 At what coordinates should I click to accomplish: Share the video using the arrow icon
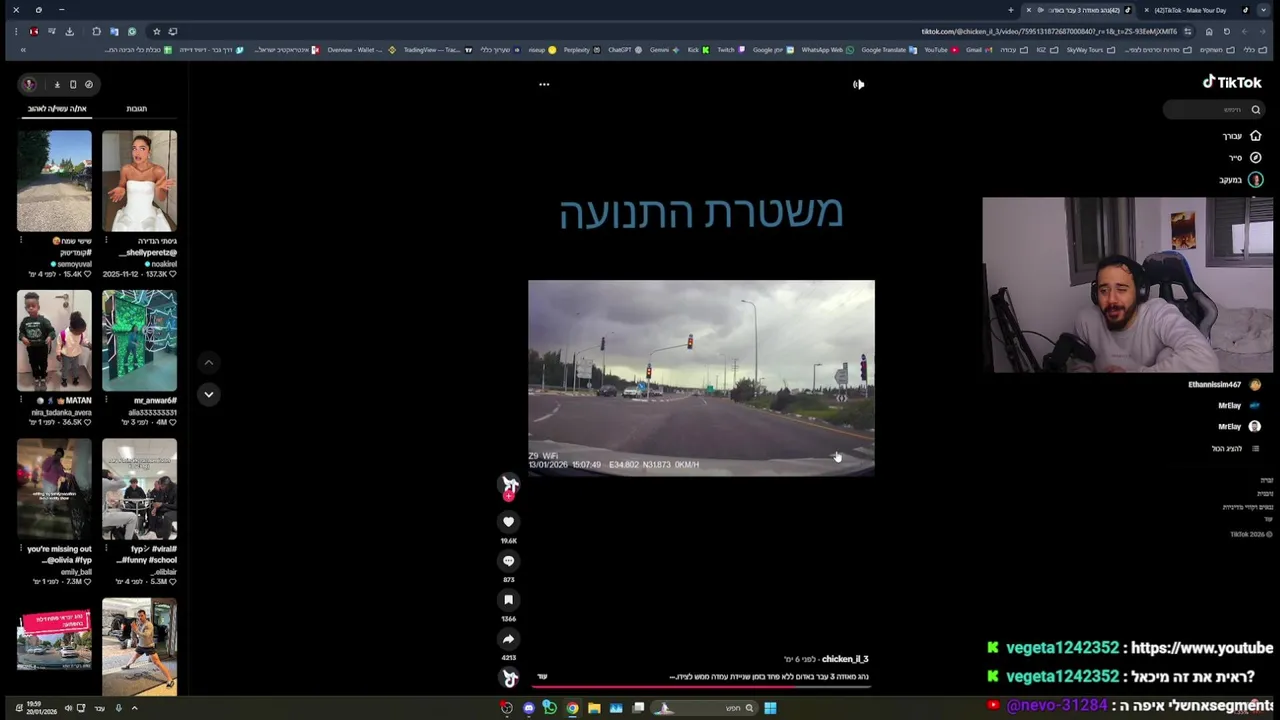(x=508, y=639)
